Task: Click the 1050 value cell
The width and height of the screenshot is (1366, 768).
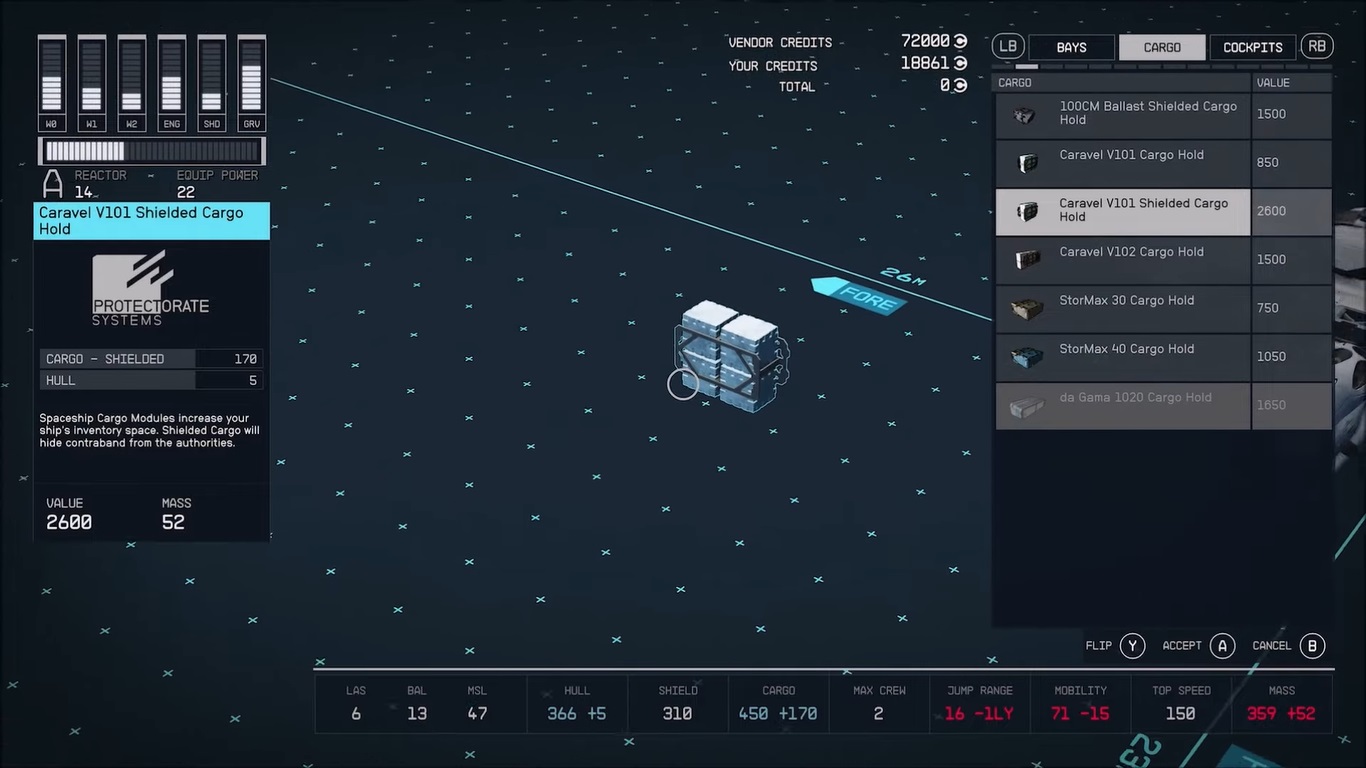Action: tap(1291, 357)
